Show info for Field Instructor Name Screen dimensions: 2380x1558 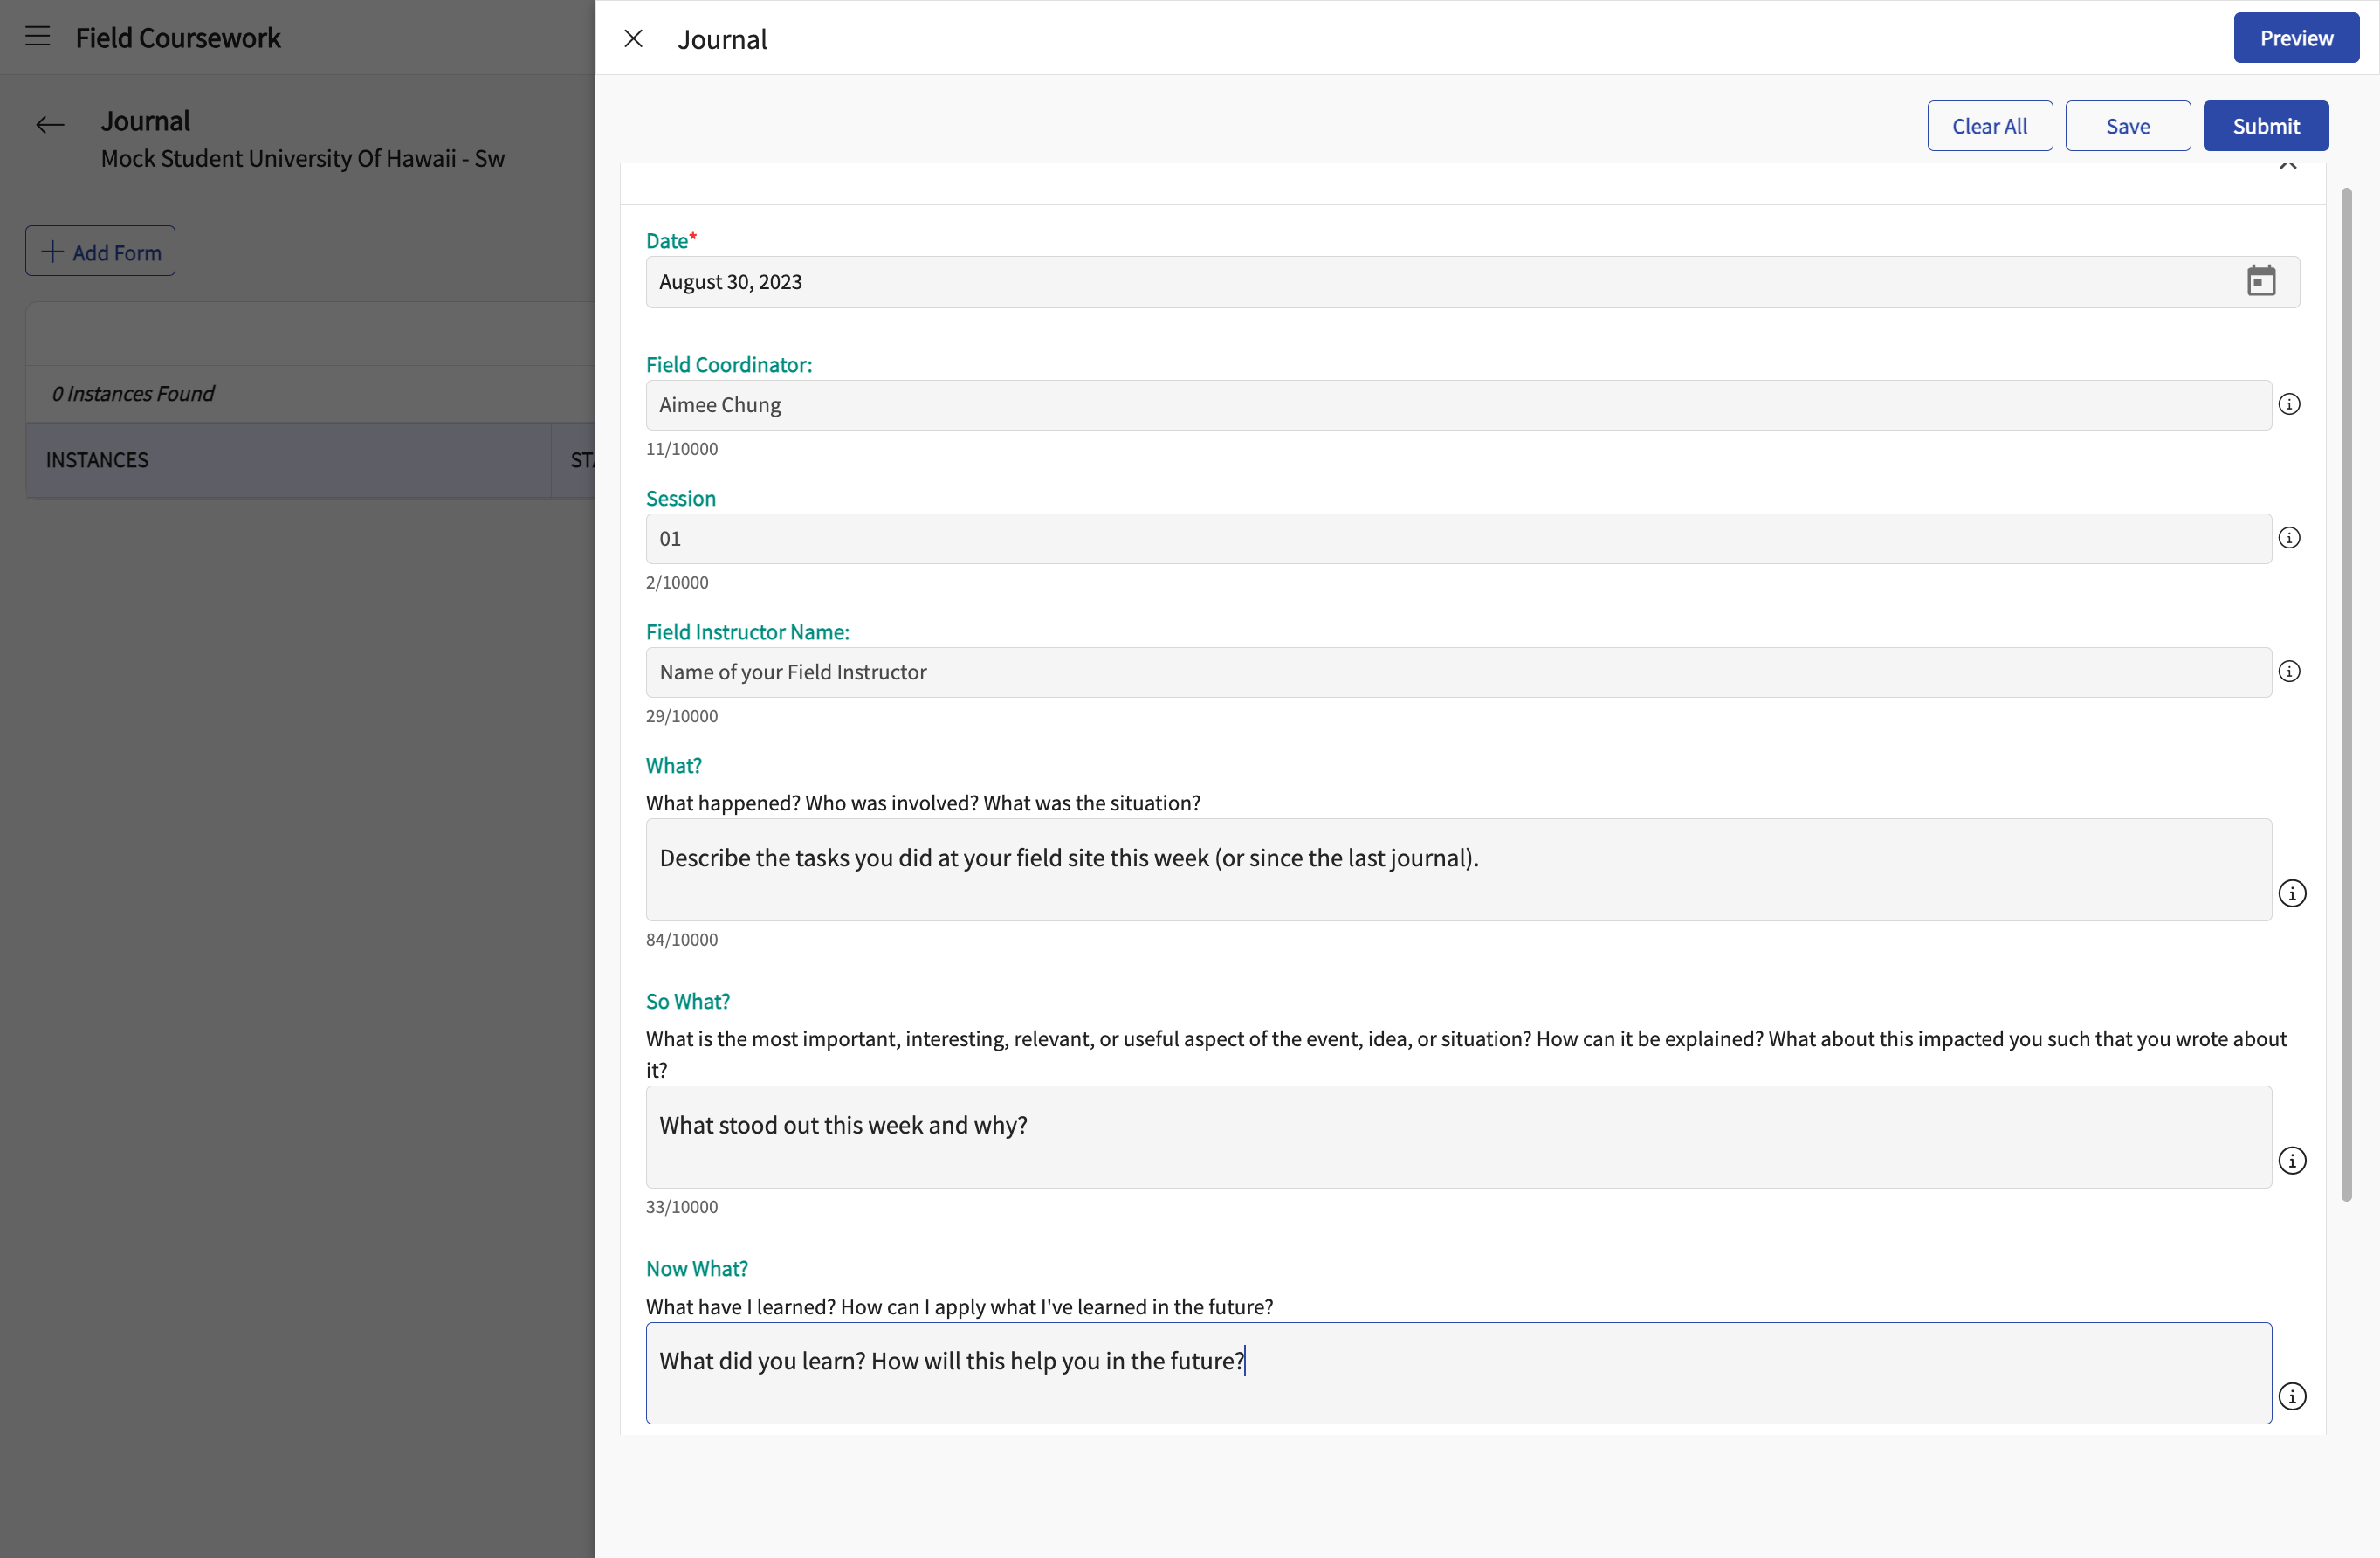click(x=2289, y=671)
